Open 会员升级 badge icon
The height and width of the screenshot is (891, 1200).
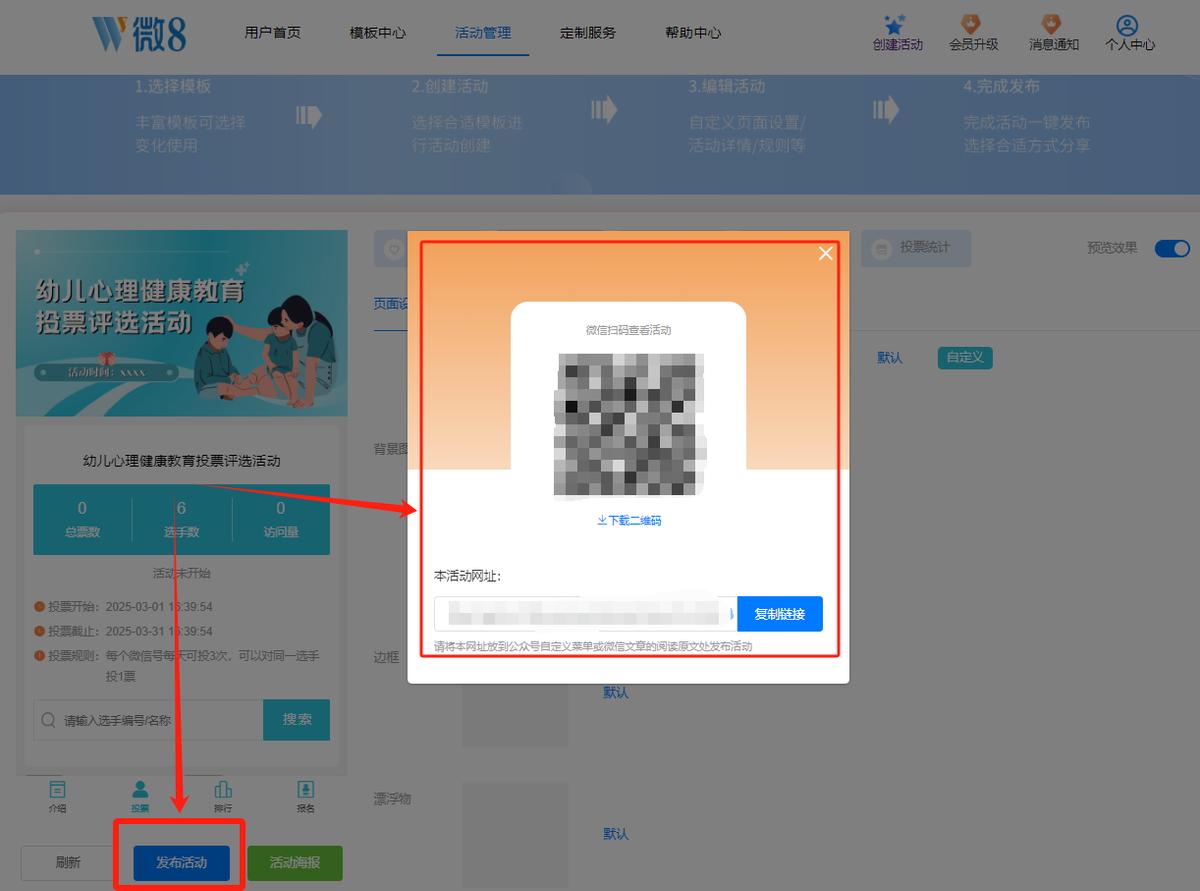click(972, 24)
